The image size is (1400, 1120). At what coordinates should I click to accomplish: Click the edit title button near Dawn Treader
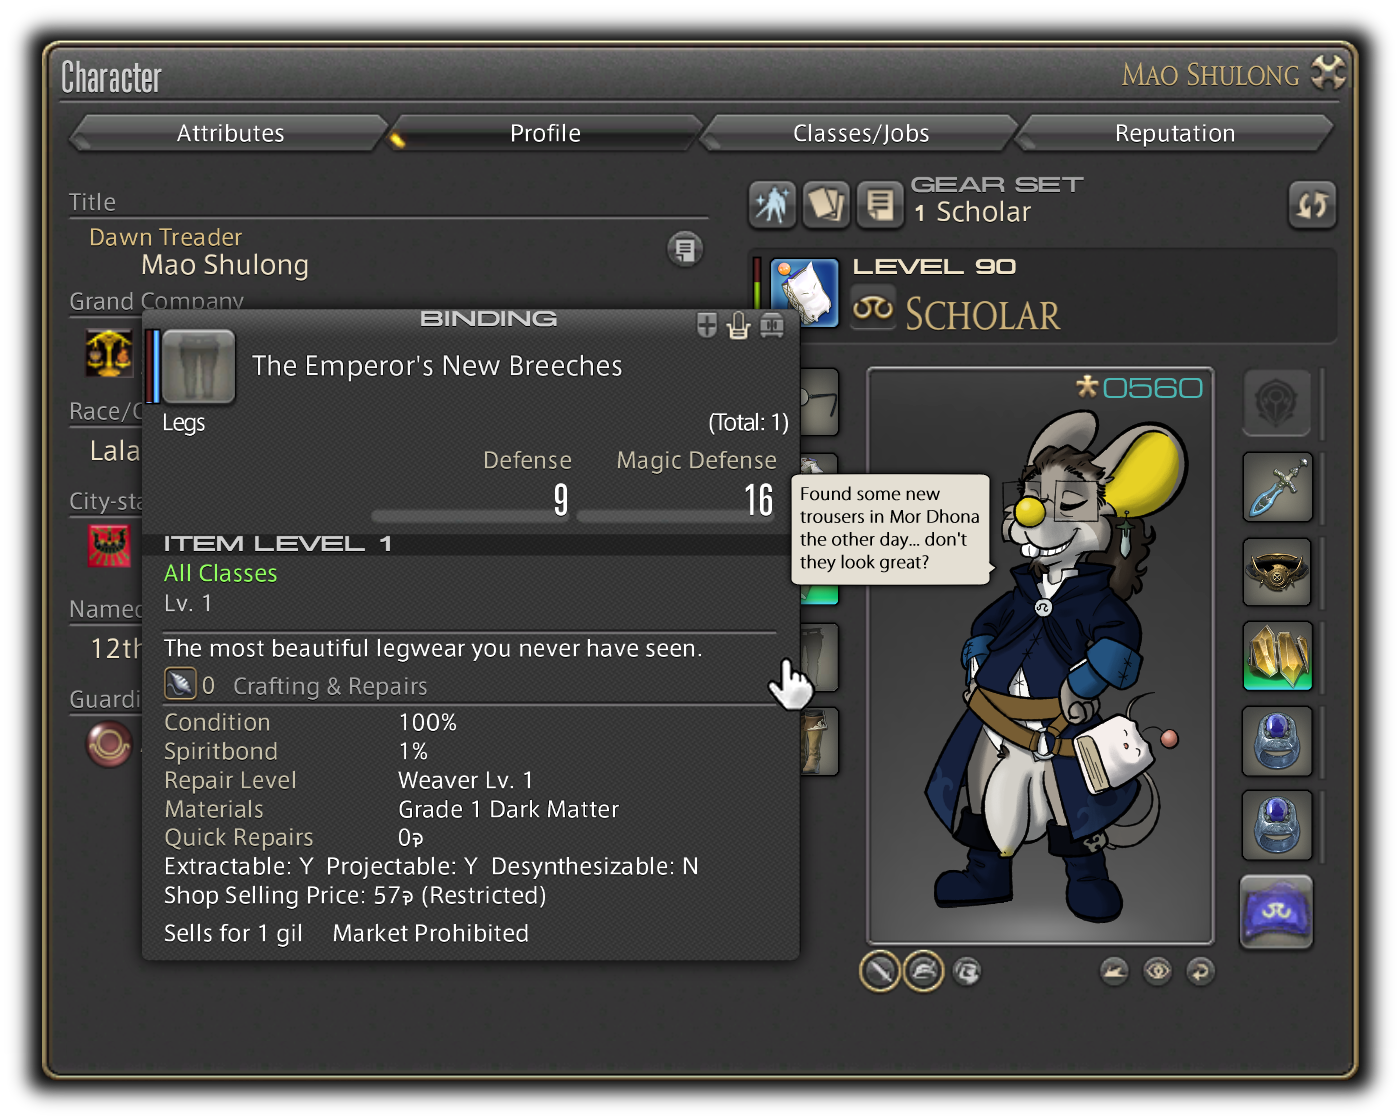pos(685,249)
